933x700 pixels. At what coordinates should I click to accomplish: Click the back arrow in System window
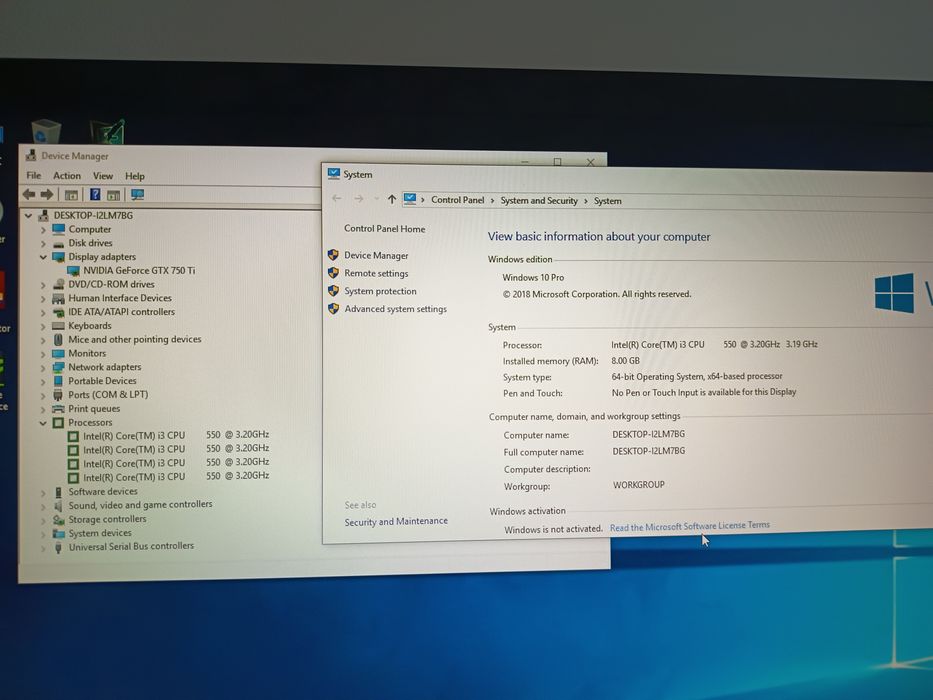pyautogui.click(x=337, y=198)
